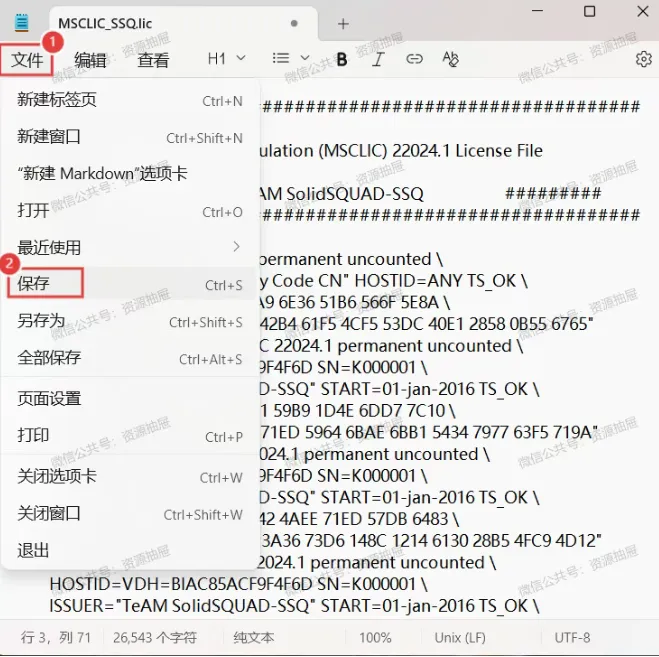Insert a link with link icon
The image size is (659, 657).
(x=414, y=59)
